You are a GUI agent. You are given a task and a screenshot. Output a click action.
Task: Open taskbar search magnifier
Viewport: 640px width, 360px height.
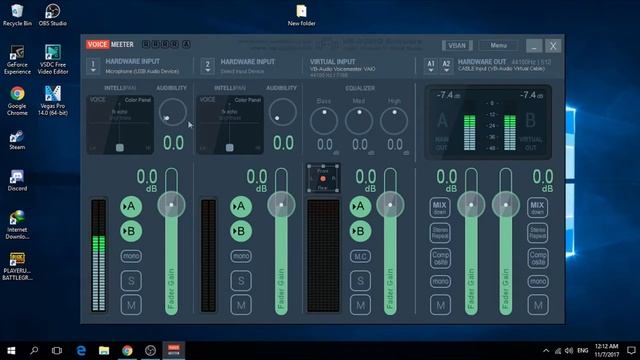tap(34, 351)
